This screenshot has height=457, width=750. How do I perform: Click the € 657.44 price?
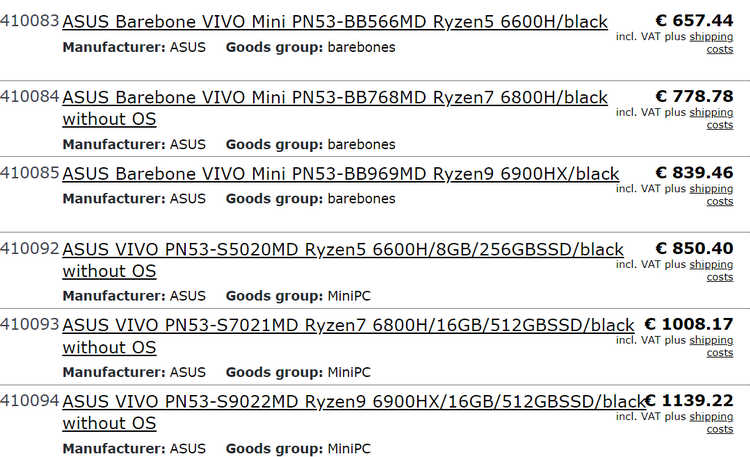(694, 21)
